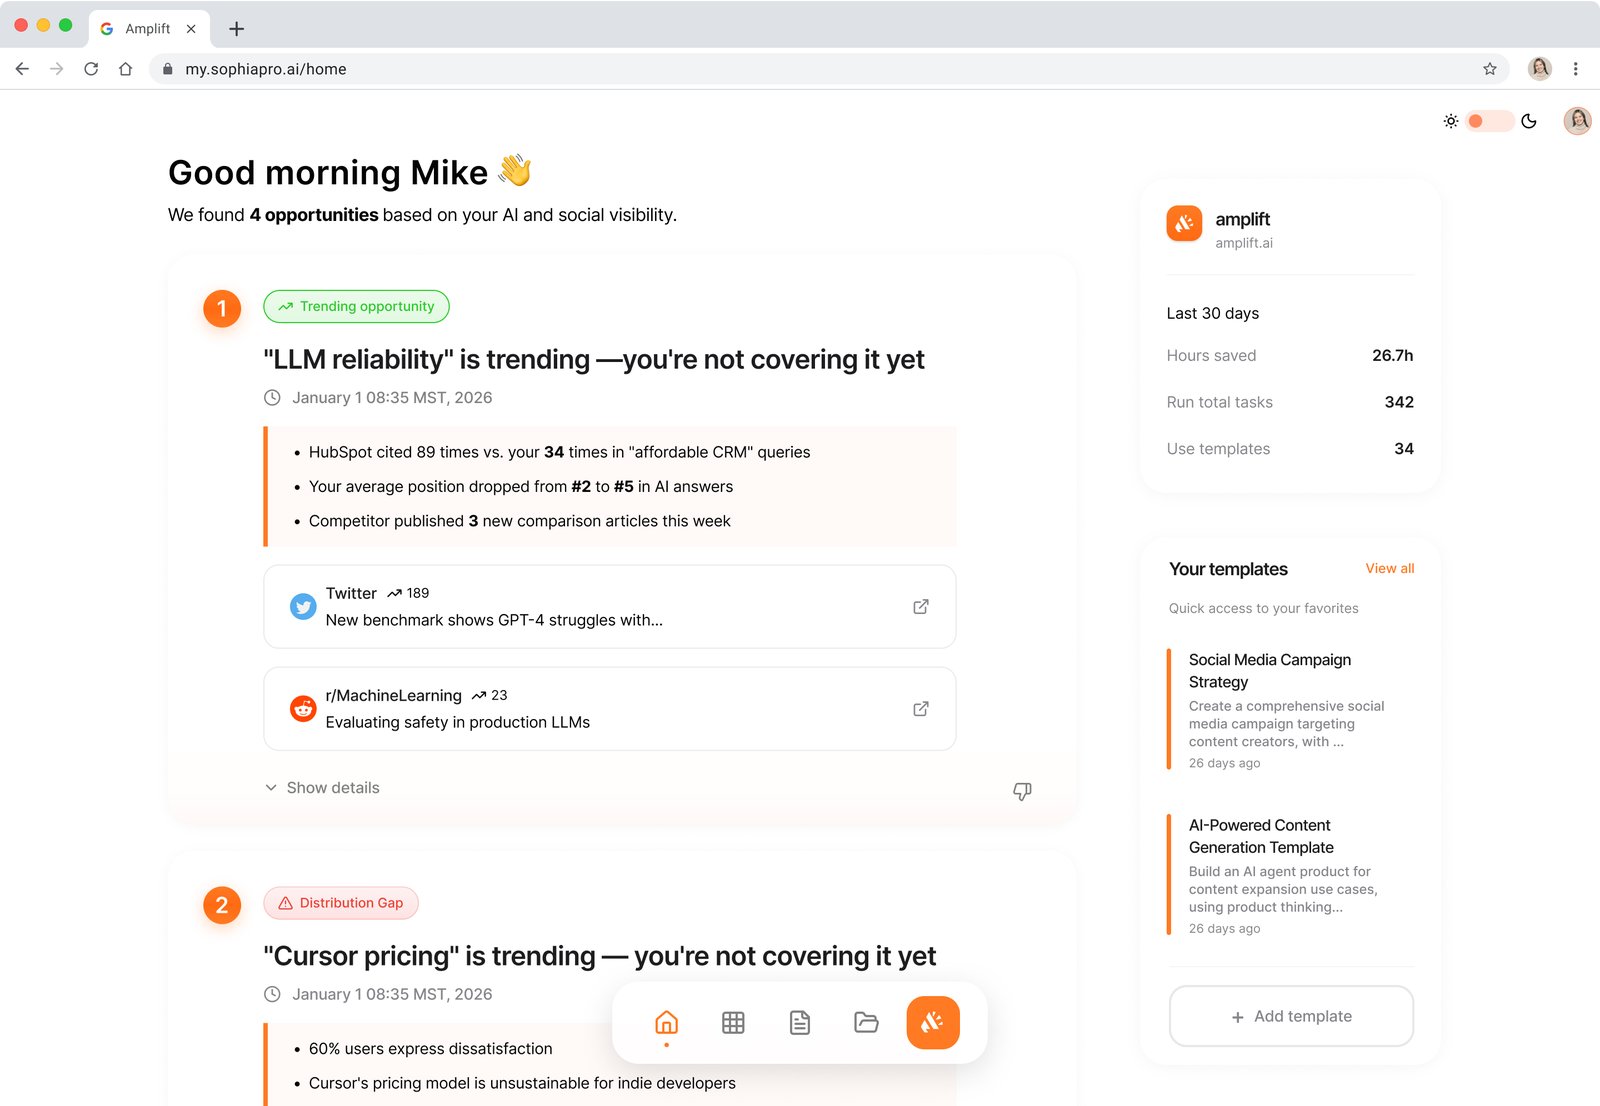
Task: Click the "Cursor pricing" is trending headline
Action: 600,956
